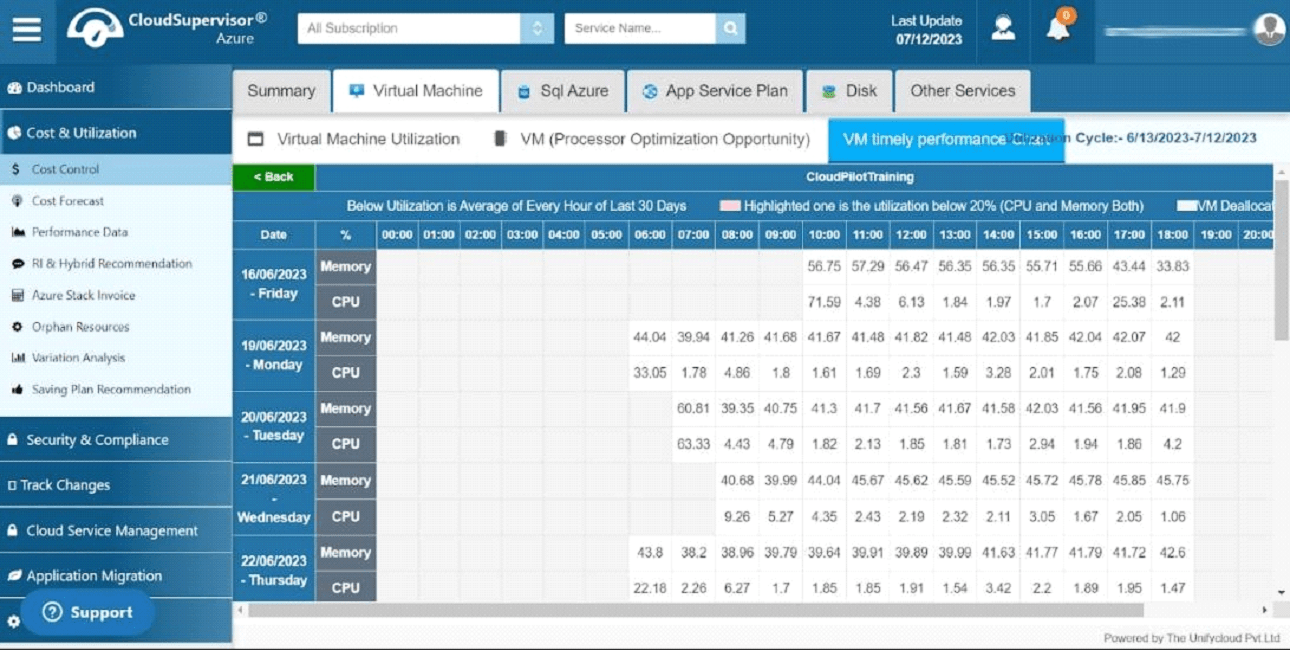Click the Support button
Viewport: 1290px width, 650px height.
coord(88,612)
